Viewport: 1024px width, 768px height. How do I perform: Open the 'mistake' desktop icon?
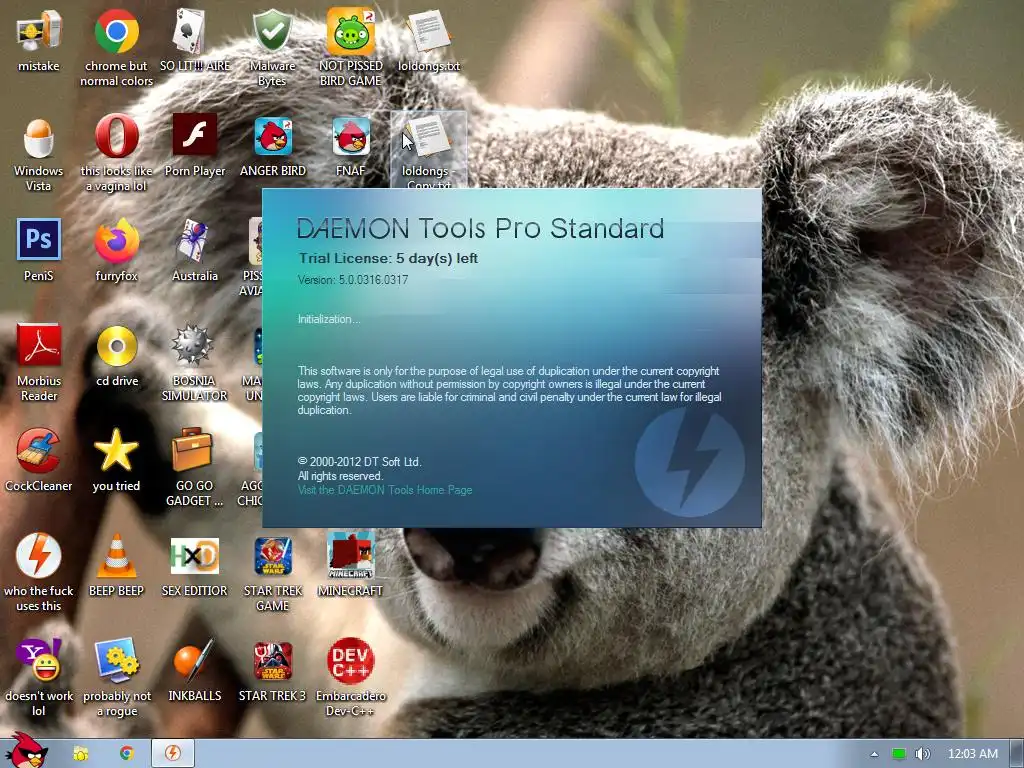39,31
